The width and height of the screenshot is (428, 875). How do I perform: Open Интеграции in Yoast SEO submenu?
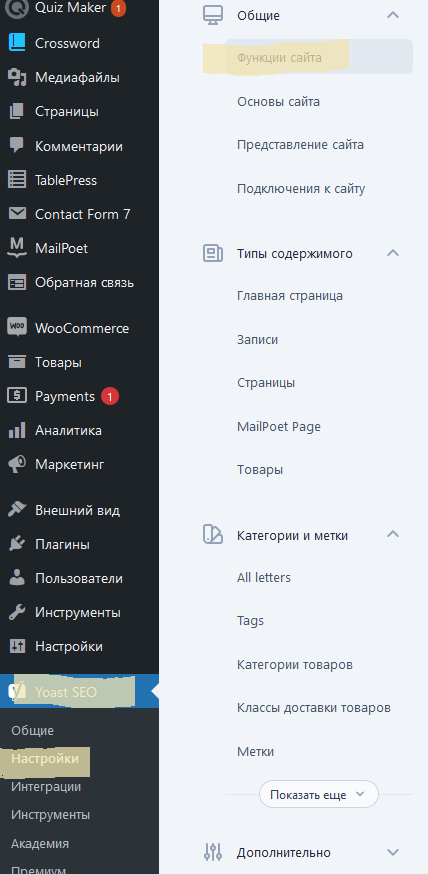click(46, 787)
